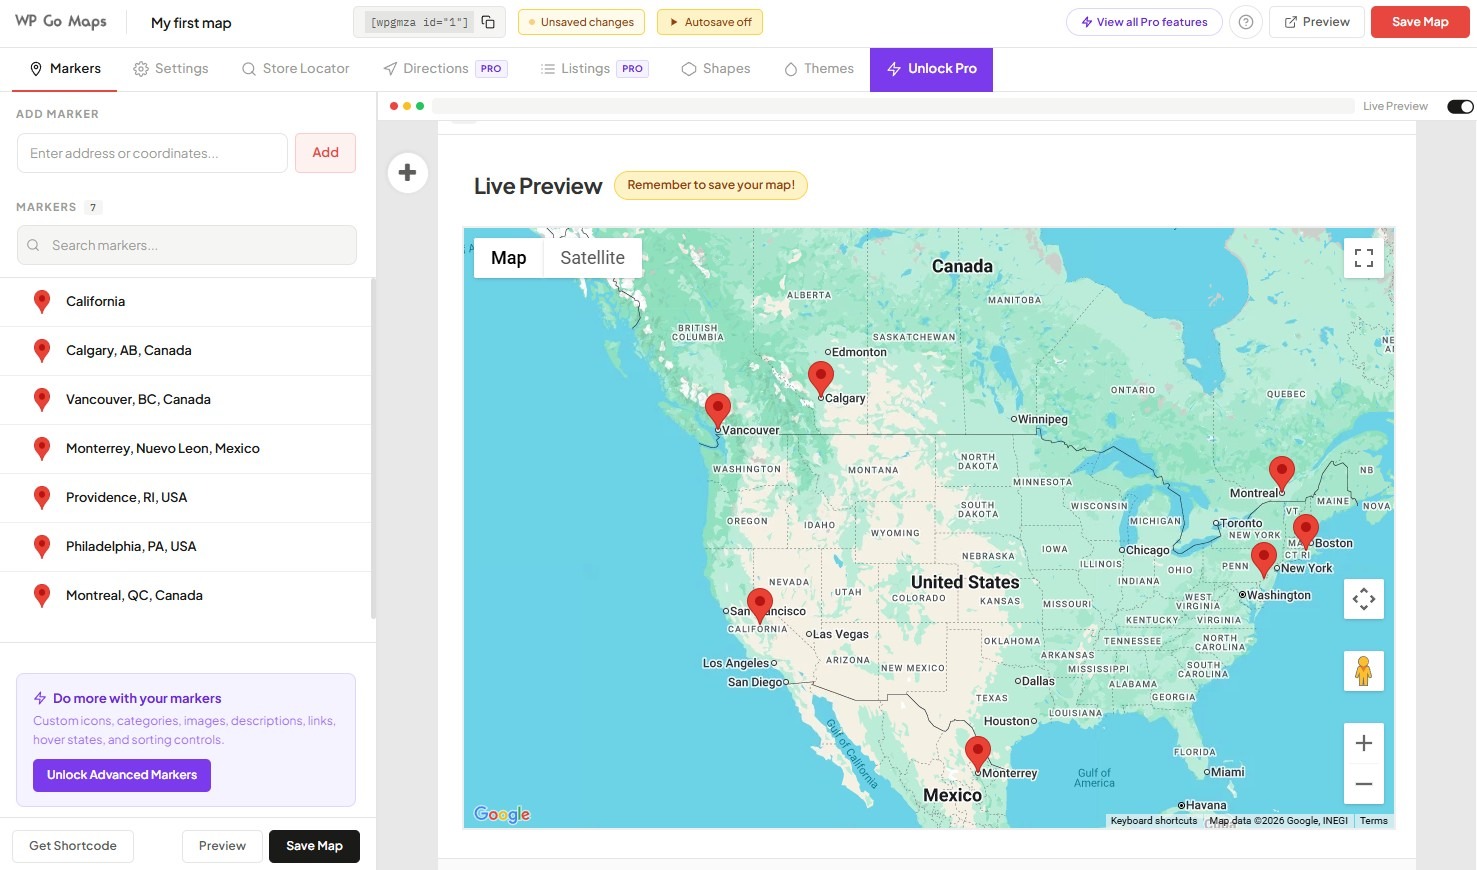Click the Boston area marker pin
1477x870 pixels.
click(1306, 532)
